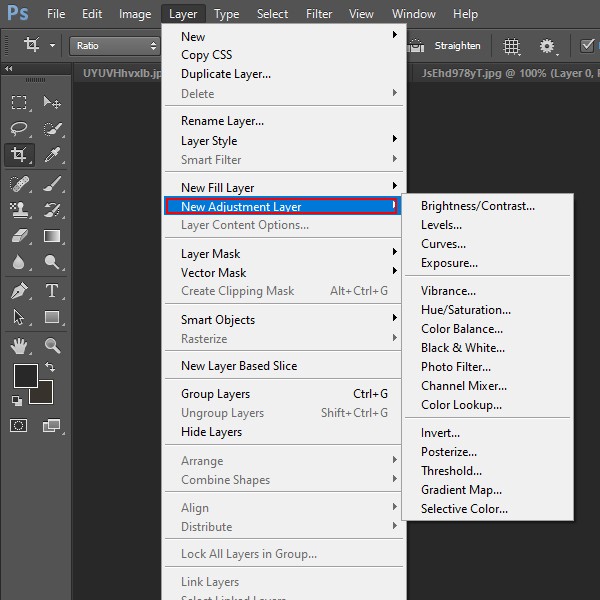The height and width of the screenshot is (600, 600).
Task: Choose New Layer Based Slice
Action: [x=283, y=365]
